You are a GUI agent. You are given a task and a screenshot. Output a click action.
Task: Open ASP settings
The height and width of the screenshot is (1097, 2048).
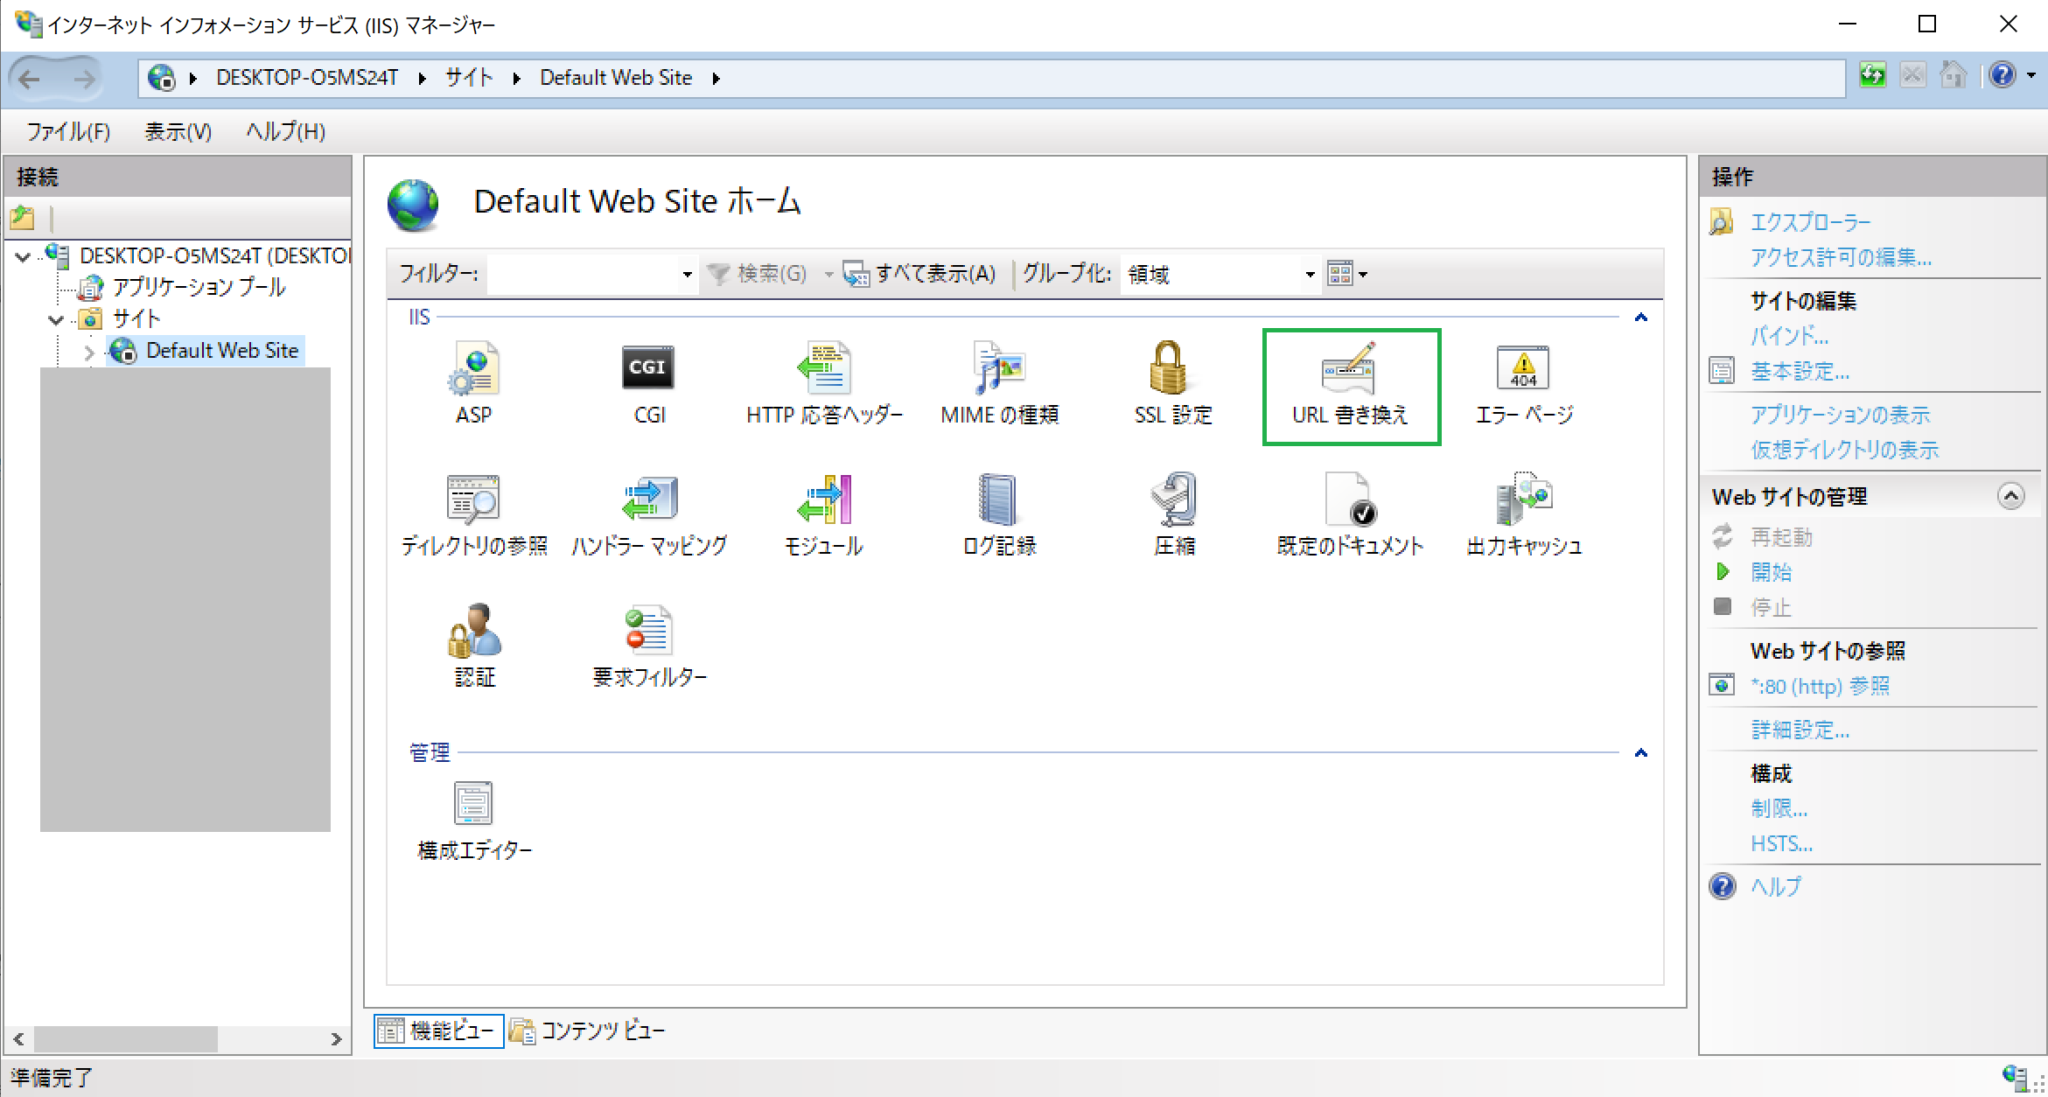(x=474, y=385)
